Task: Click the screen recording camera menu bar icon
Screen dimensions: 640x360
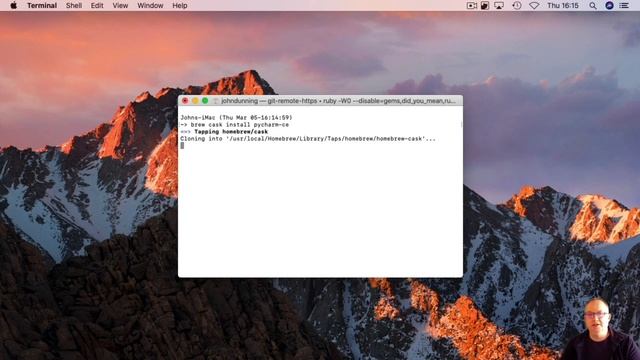Action: click(x=472, y=5)
